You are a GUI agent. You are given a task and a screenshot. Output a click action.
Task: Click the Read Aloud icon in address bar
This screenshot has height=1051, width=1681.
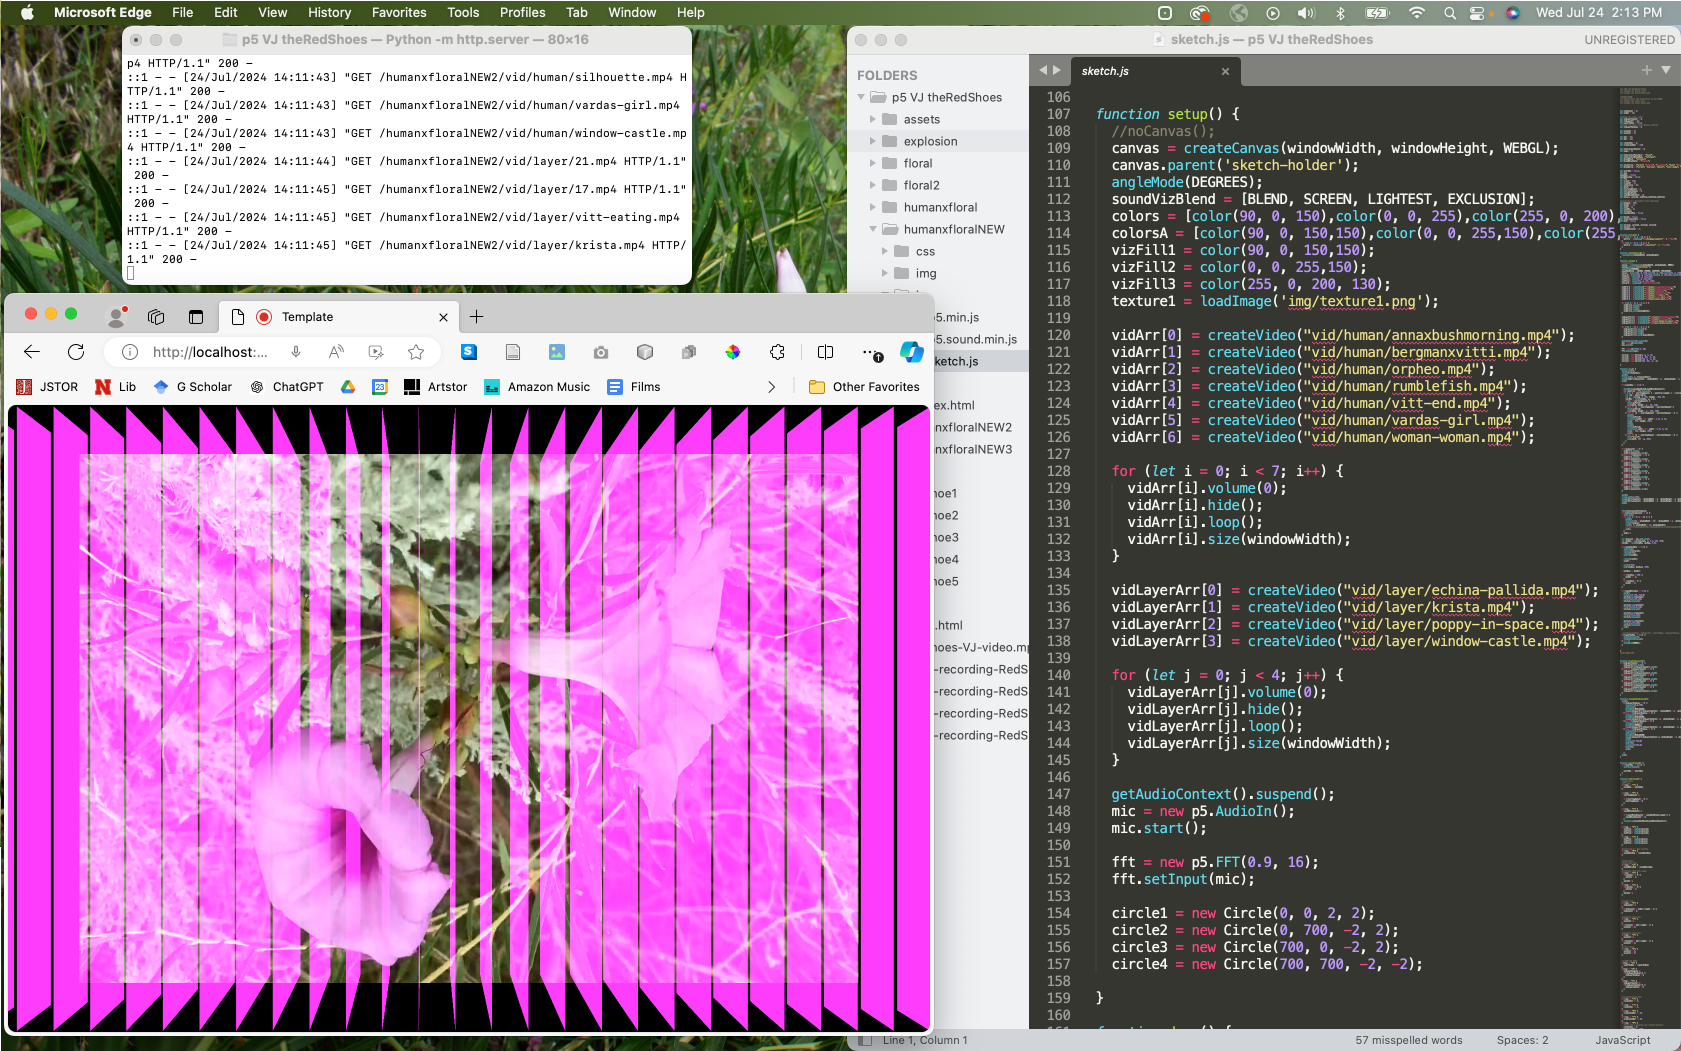coord(336,352)
